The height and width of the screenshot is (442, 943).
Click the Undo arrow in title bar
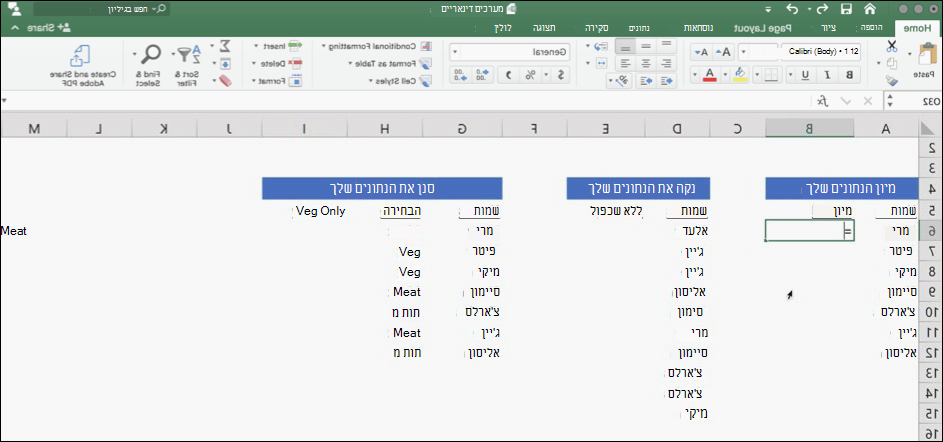click(794, 8)
